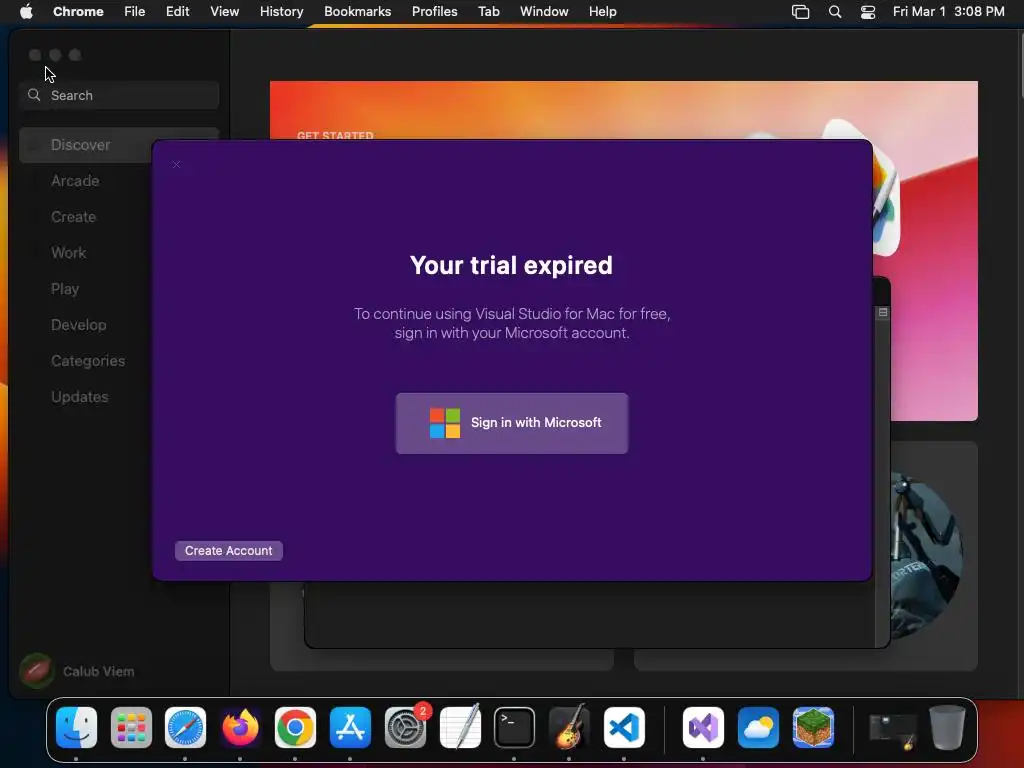Open Launchpad from the dock
This screenshot has width=1024, height=768.
click(131, 728)
